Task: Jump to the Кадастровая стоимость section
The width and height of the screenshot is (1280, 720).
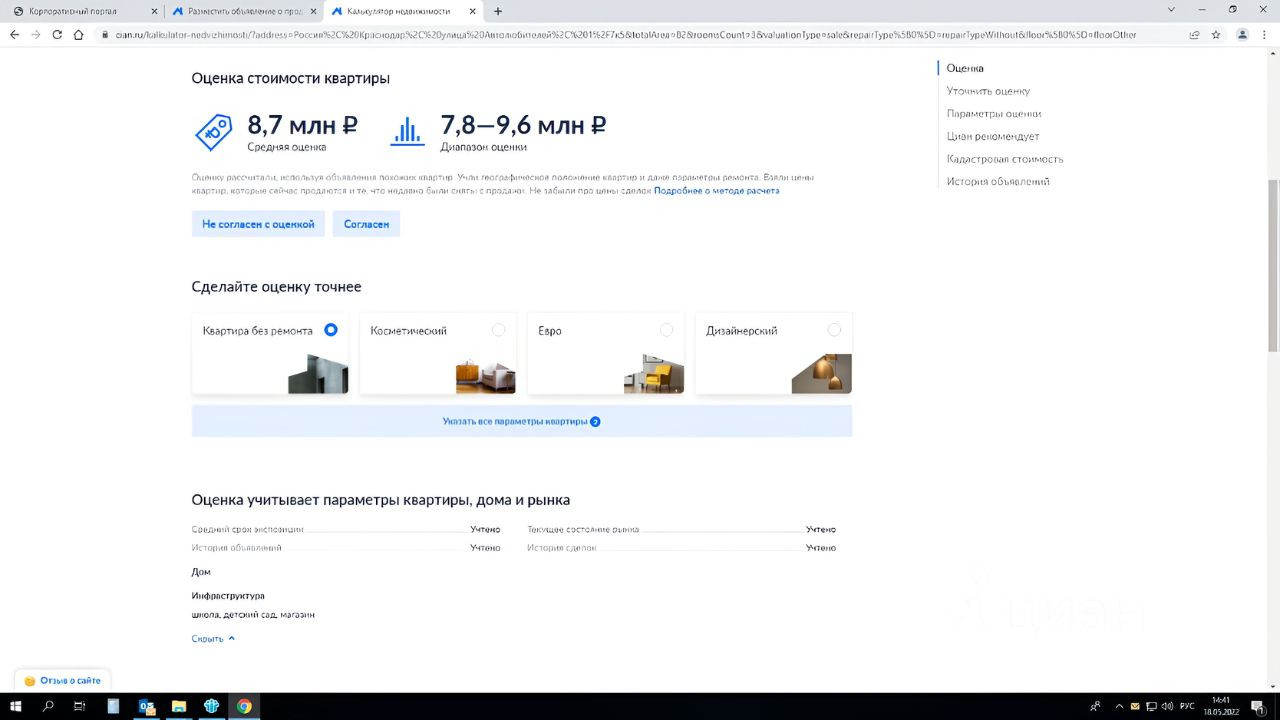Action: pyautogui.click(x=1005, y=159)
